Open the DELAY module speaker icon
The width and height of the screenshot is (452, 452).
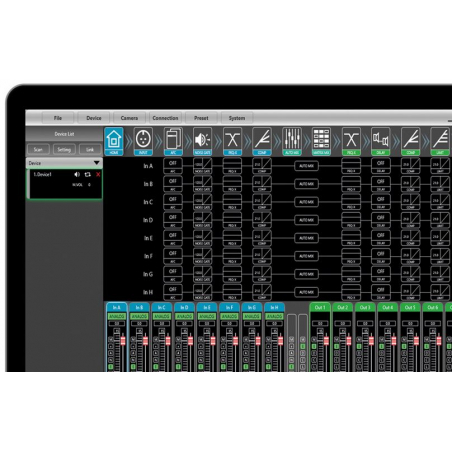(381, 141)
